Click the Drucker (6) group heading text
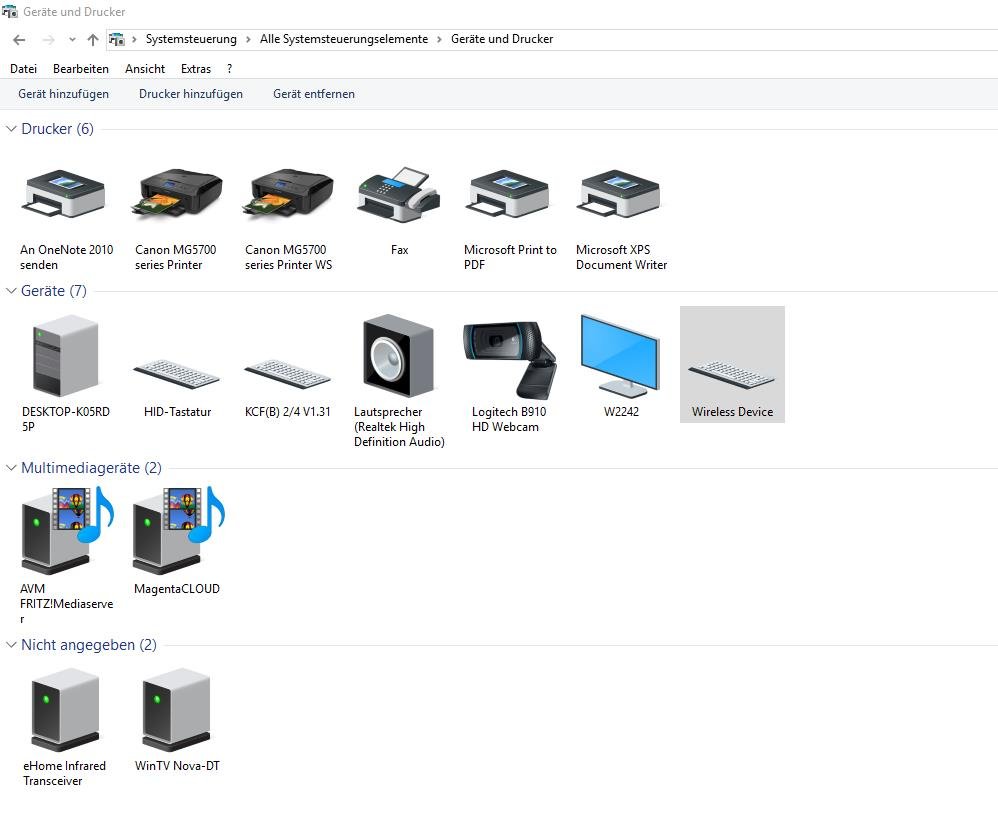This screenshot has width=998, height=818. (57, 129)
